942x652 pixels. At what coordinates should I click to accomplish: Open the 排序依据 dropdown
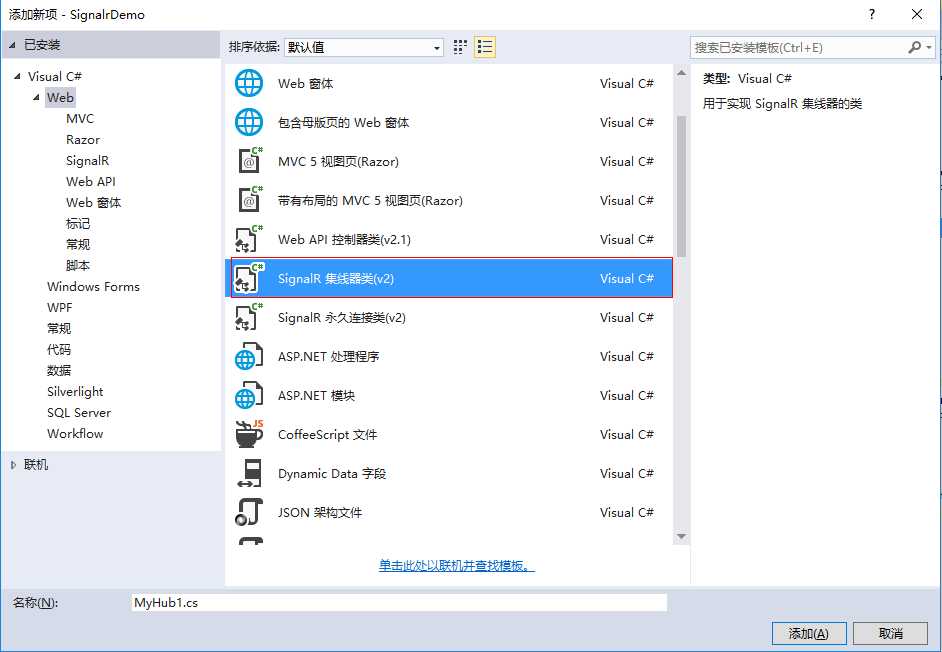tap(363, 47)
